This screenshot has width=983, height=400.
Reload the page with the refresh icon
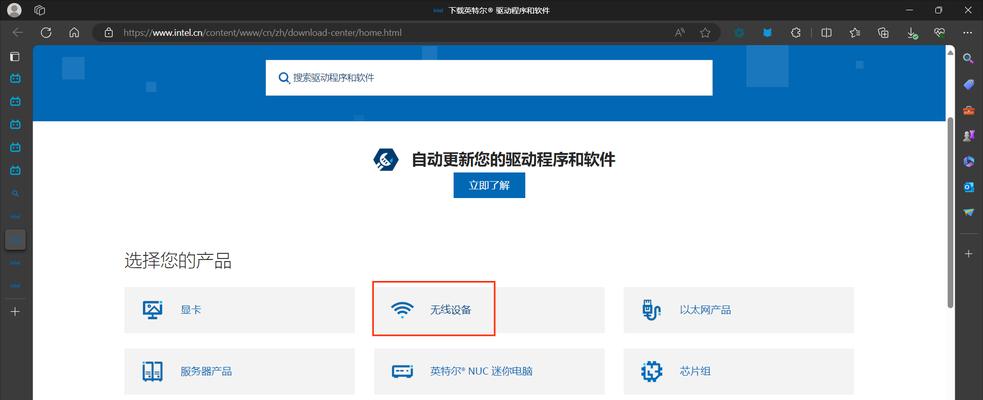(x=46, y=33)
